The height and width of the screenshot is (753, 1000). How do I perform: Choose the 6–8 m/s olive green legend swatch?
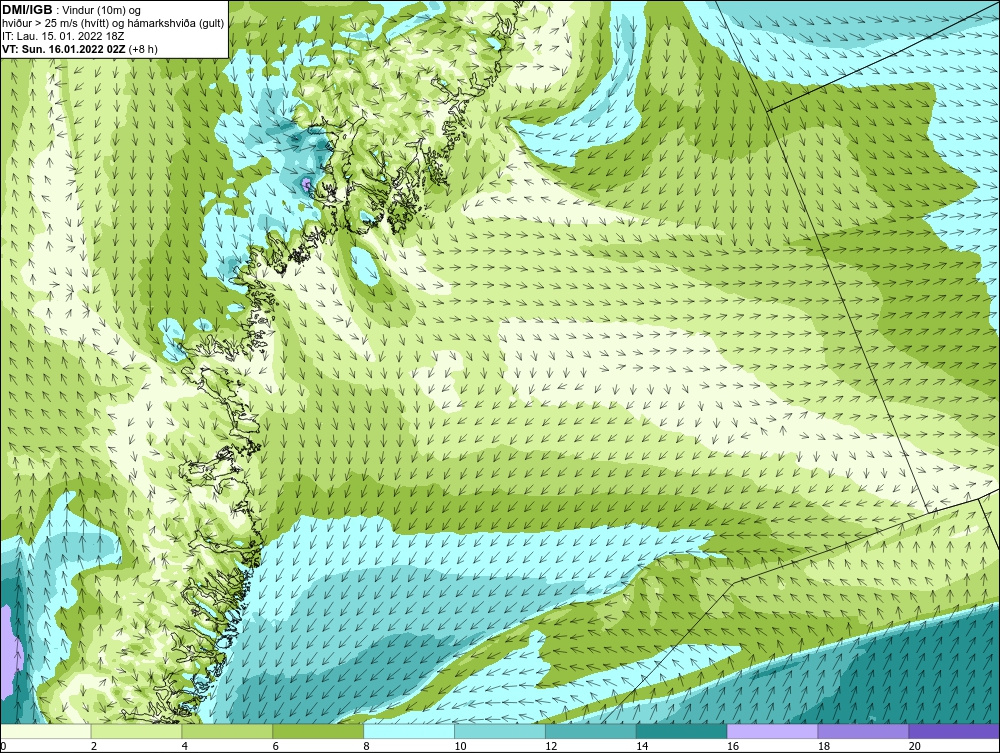pos(318,731)
